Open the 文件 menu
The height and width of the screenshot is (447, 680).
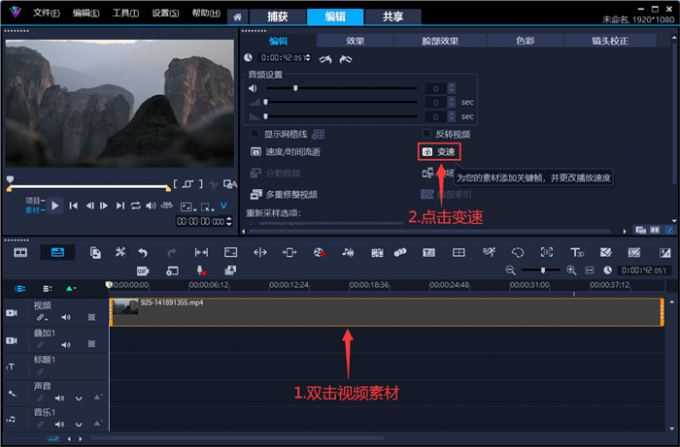click(46, 13)
